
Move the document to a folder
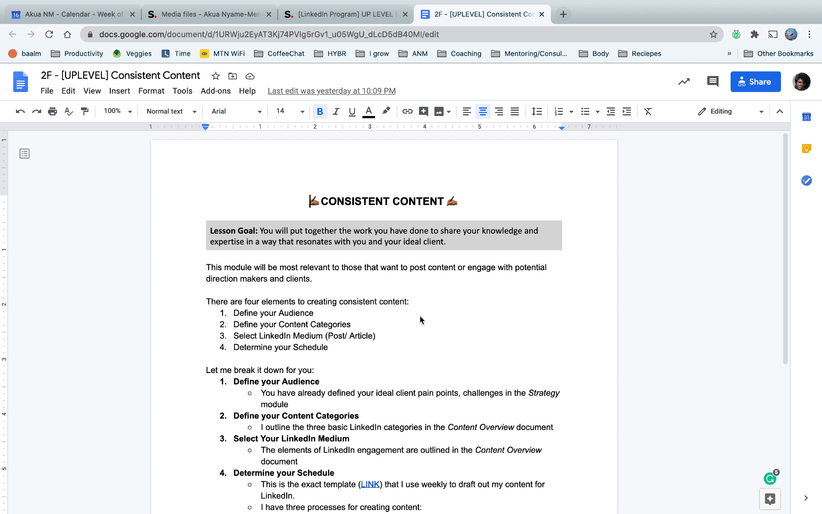(x=232, y=76)
